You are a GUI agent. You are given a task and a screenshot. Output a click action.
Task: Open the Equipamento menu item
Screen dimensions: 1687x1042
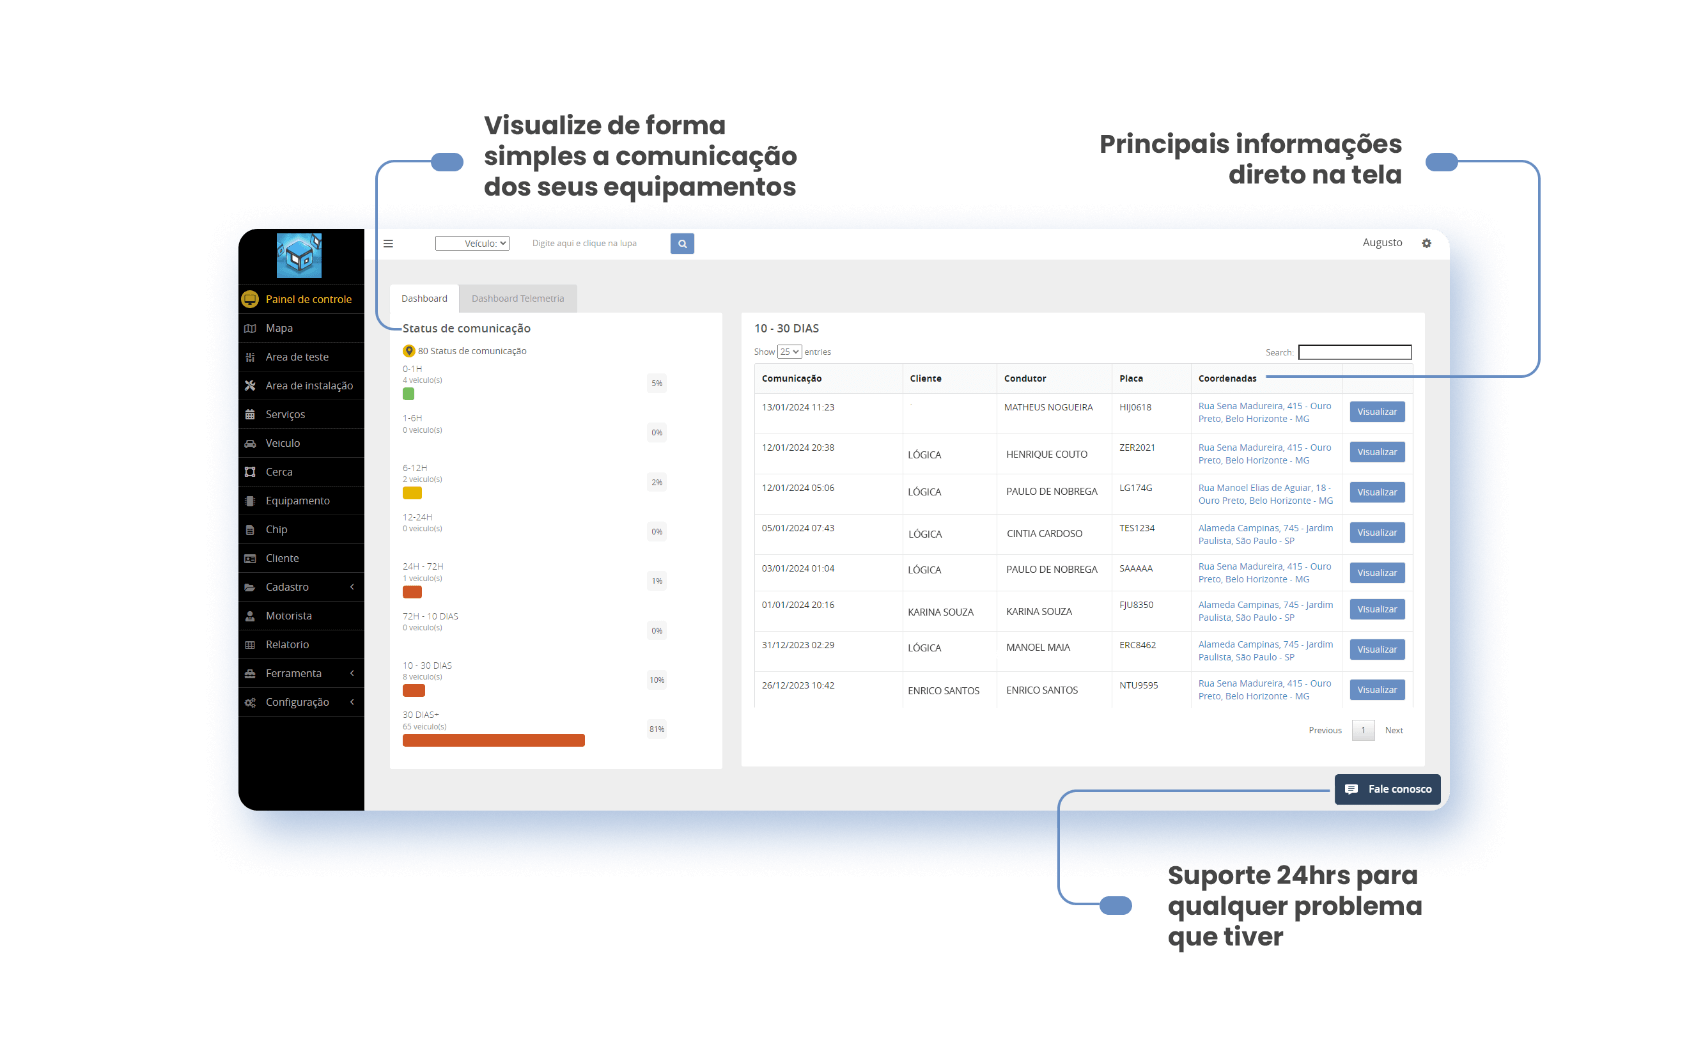click(301, 501)
